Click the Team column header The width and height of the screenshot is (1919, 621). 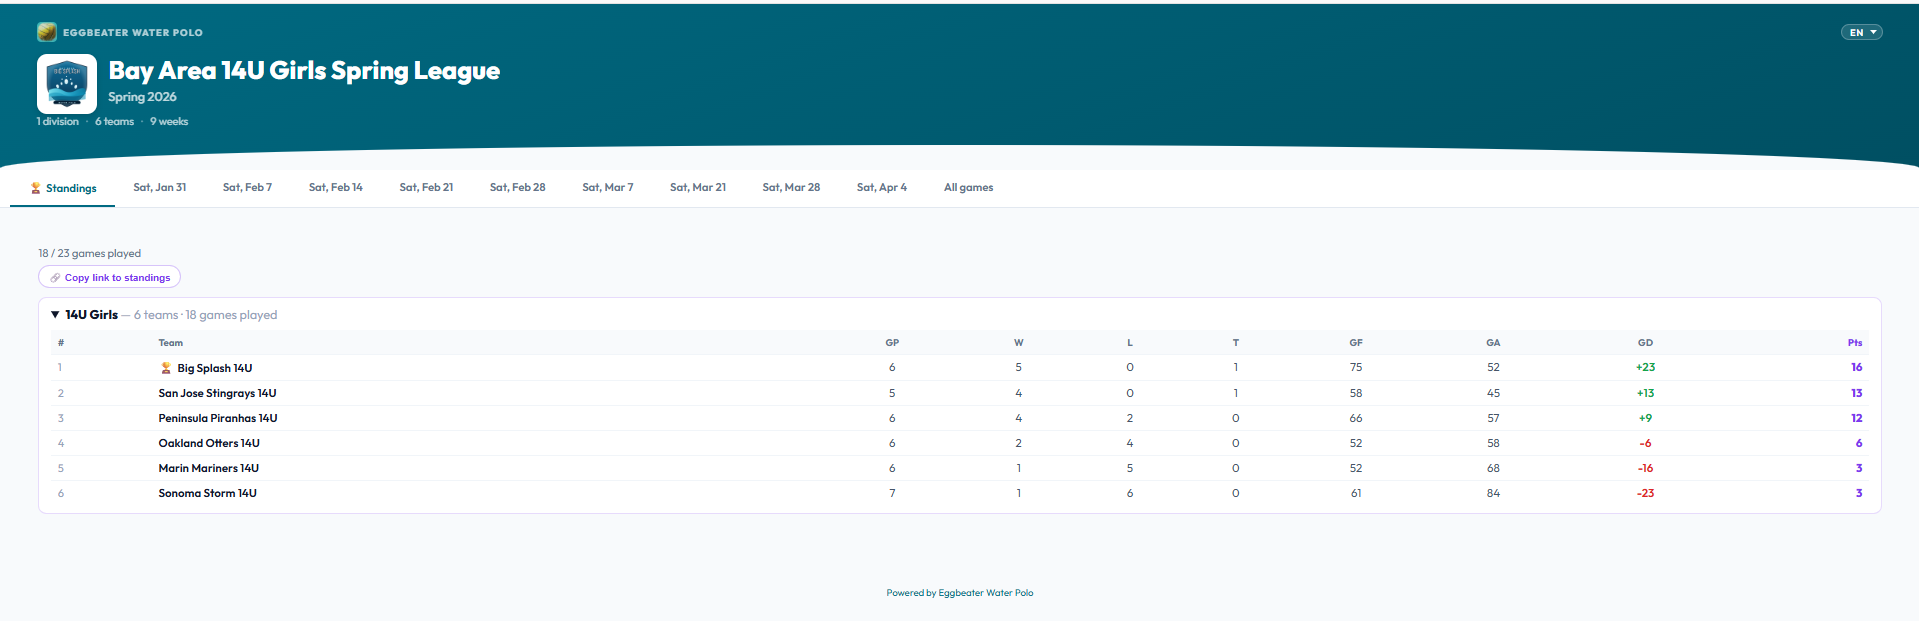click(x=170, y=342)
